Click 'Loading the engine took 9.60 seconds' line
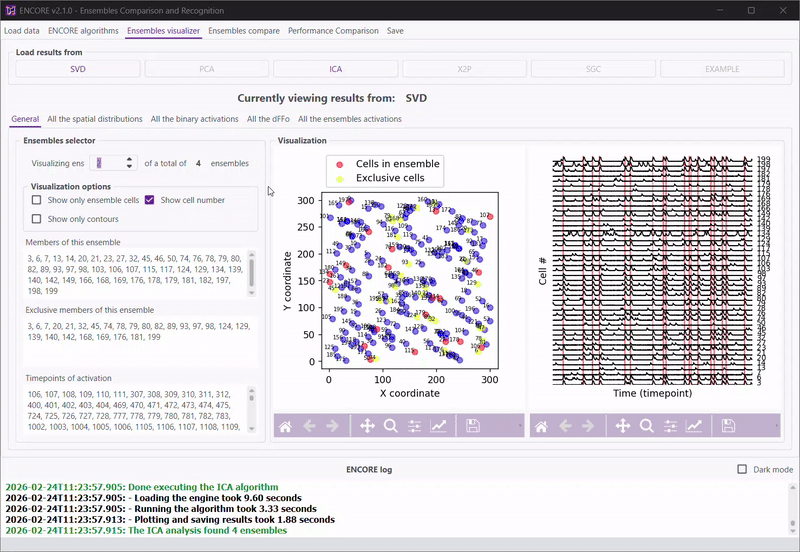The image size is (800, 552). [153, 498]
